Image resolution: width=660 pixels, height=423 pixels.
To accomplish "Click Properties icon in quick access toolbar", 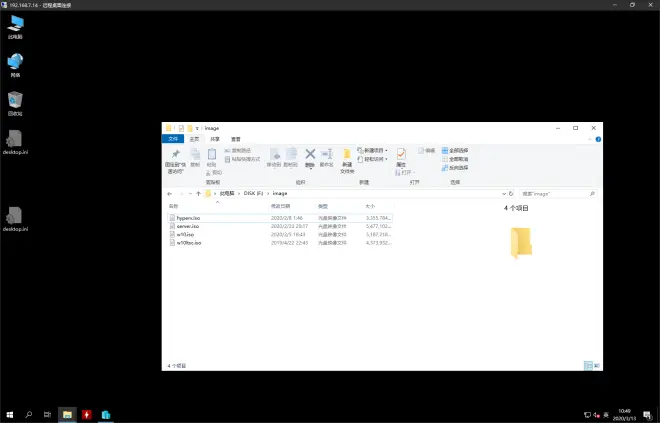I will [x=181, y=128].
